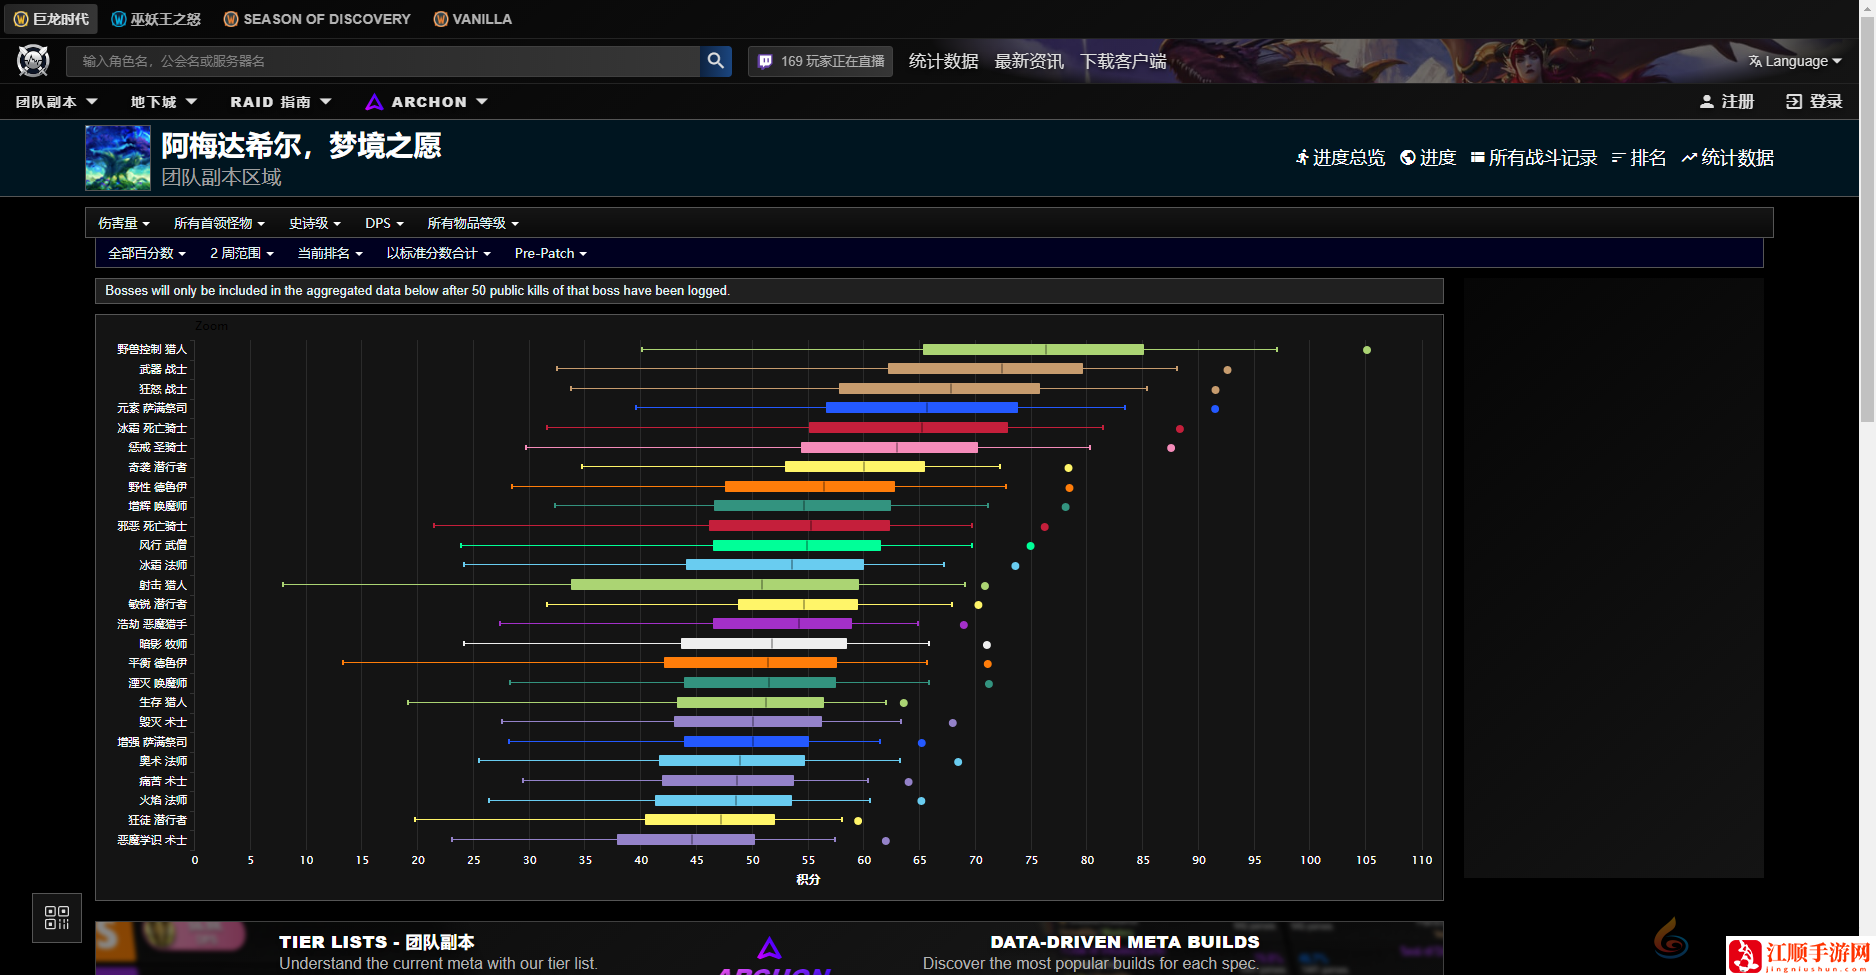Switch to Vanilla version tab
Image resolution: width=1876 pixels, height=975 pixels.
click(x=473, y=19)
